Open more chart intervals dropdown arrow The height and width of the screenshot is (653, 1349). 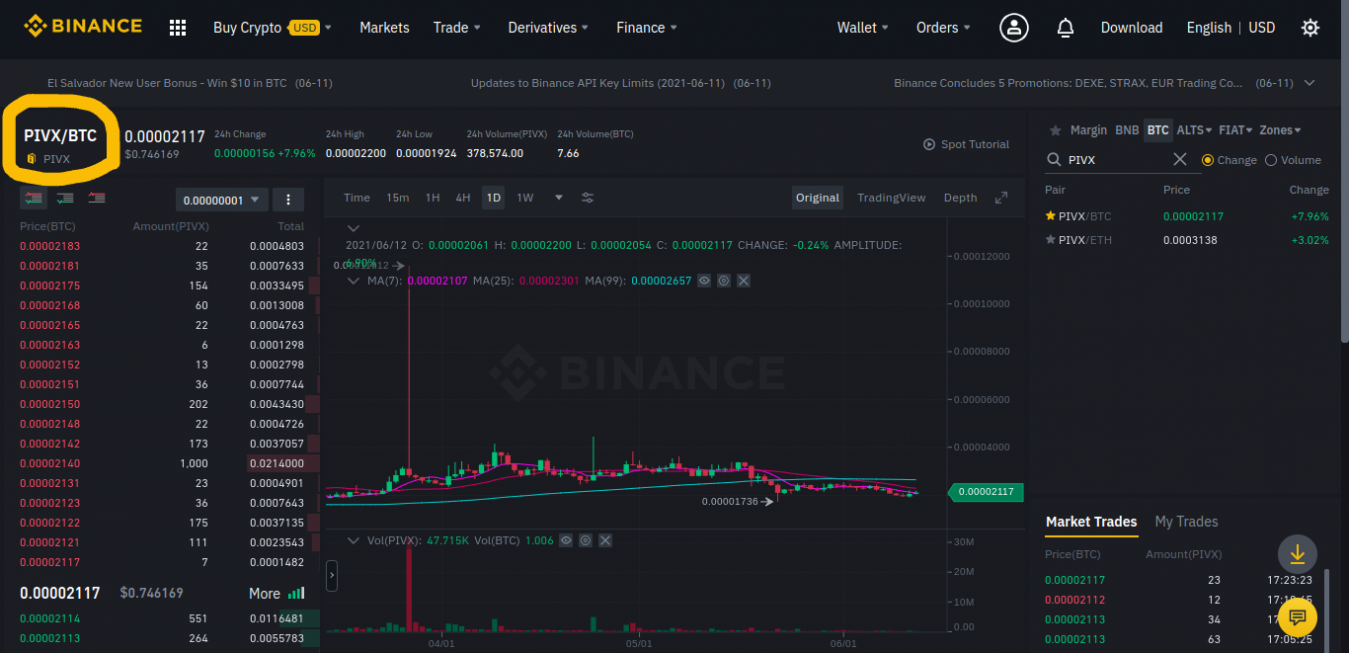pyautogui.click(x=558, y=198)
